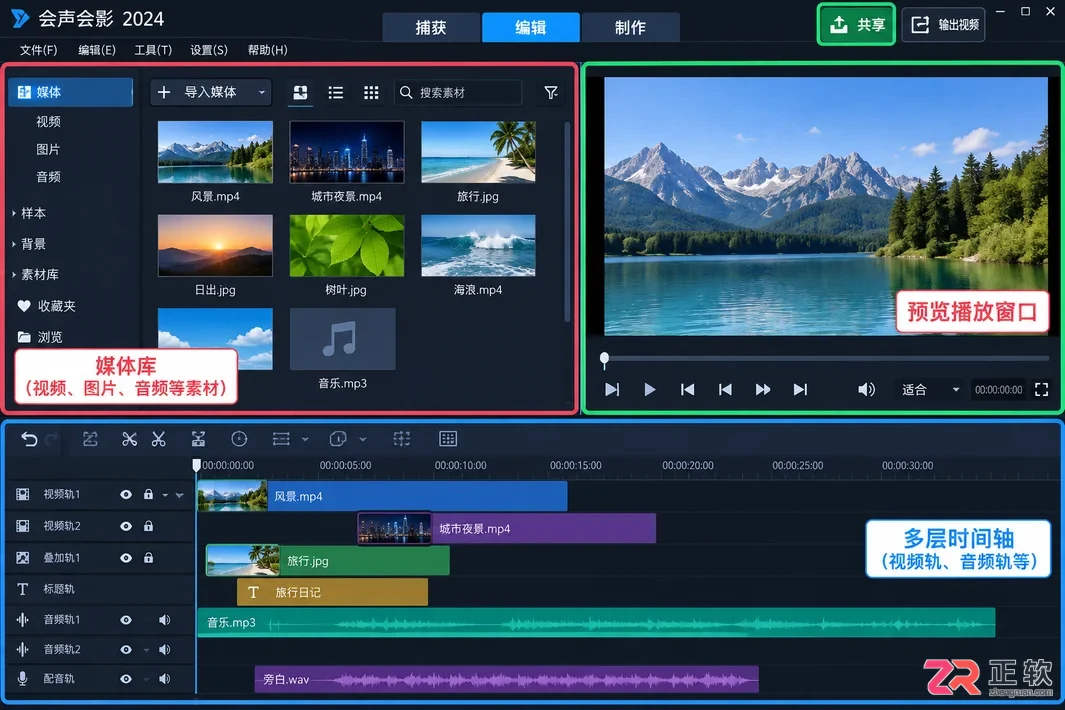This screenshot has height=710, width=1065.
Task: Open the 工具(T) menu
Action: pyautogui.click(x=153, y=50)
